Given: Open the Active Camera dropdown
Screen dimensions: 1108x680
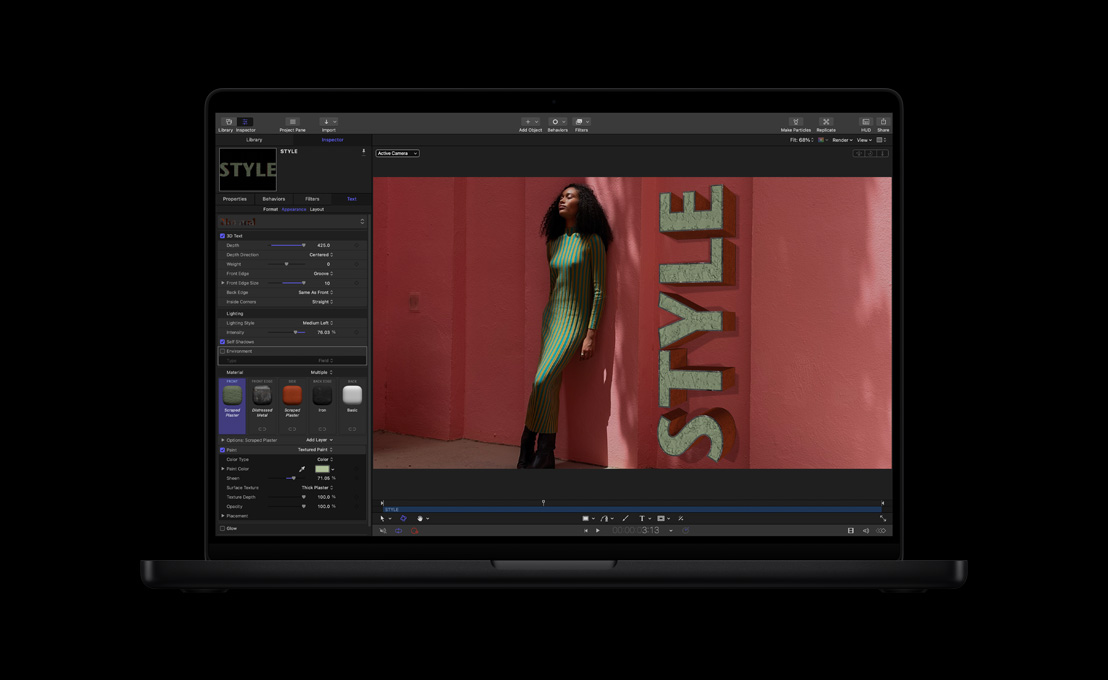Looking at the screenshot, I should (397, 153).
